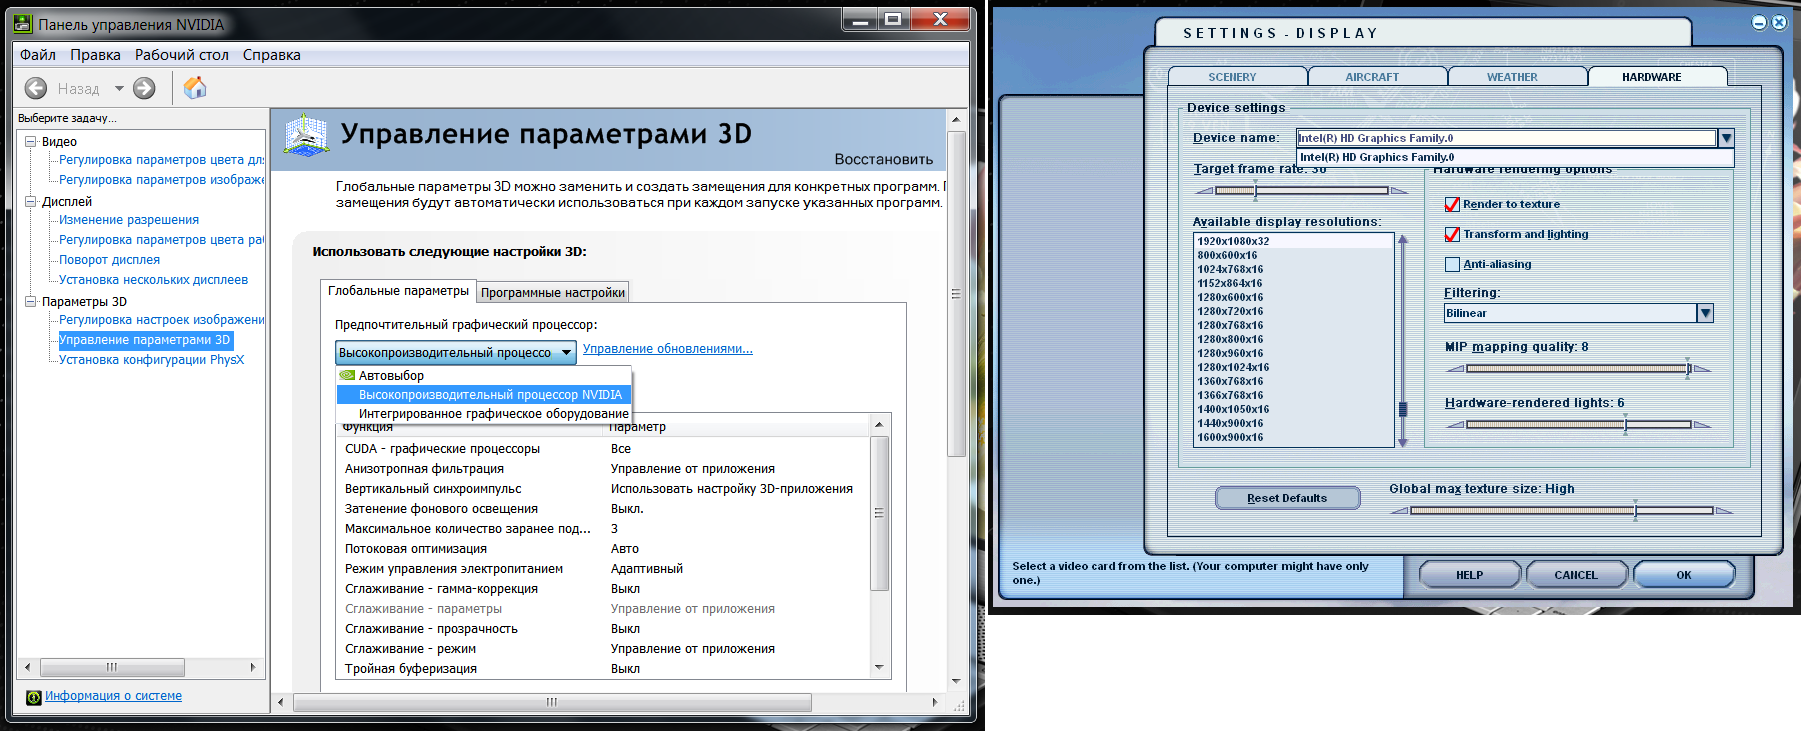1802x734 pixels.
Task: Click the task tree horizontal scrollbar right arrow
Action: click(253, 667)
